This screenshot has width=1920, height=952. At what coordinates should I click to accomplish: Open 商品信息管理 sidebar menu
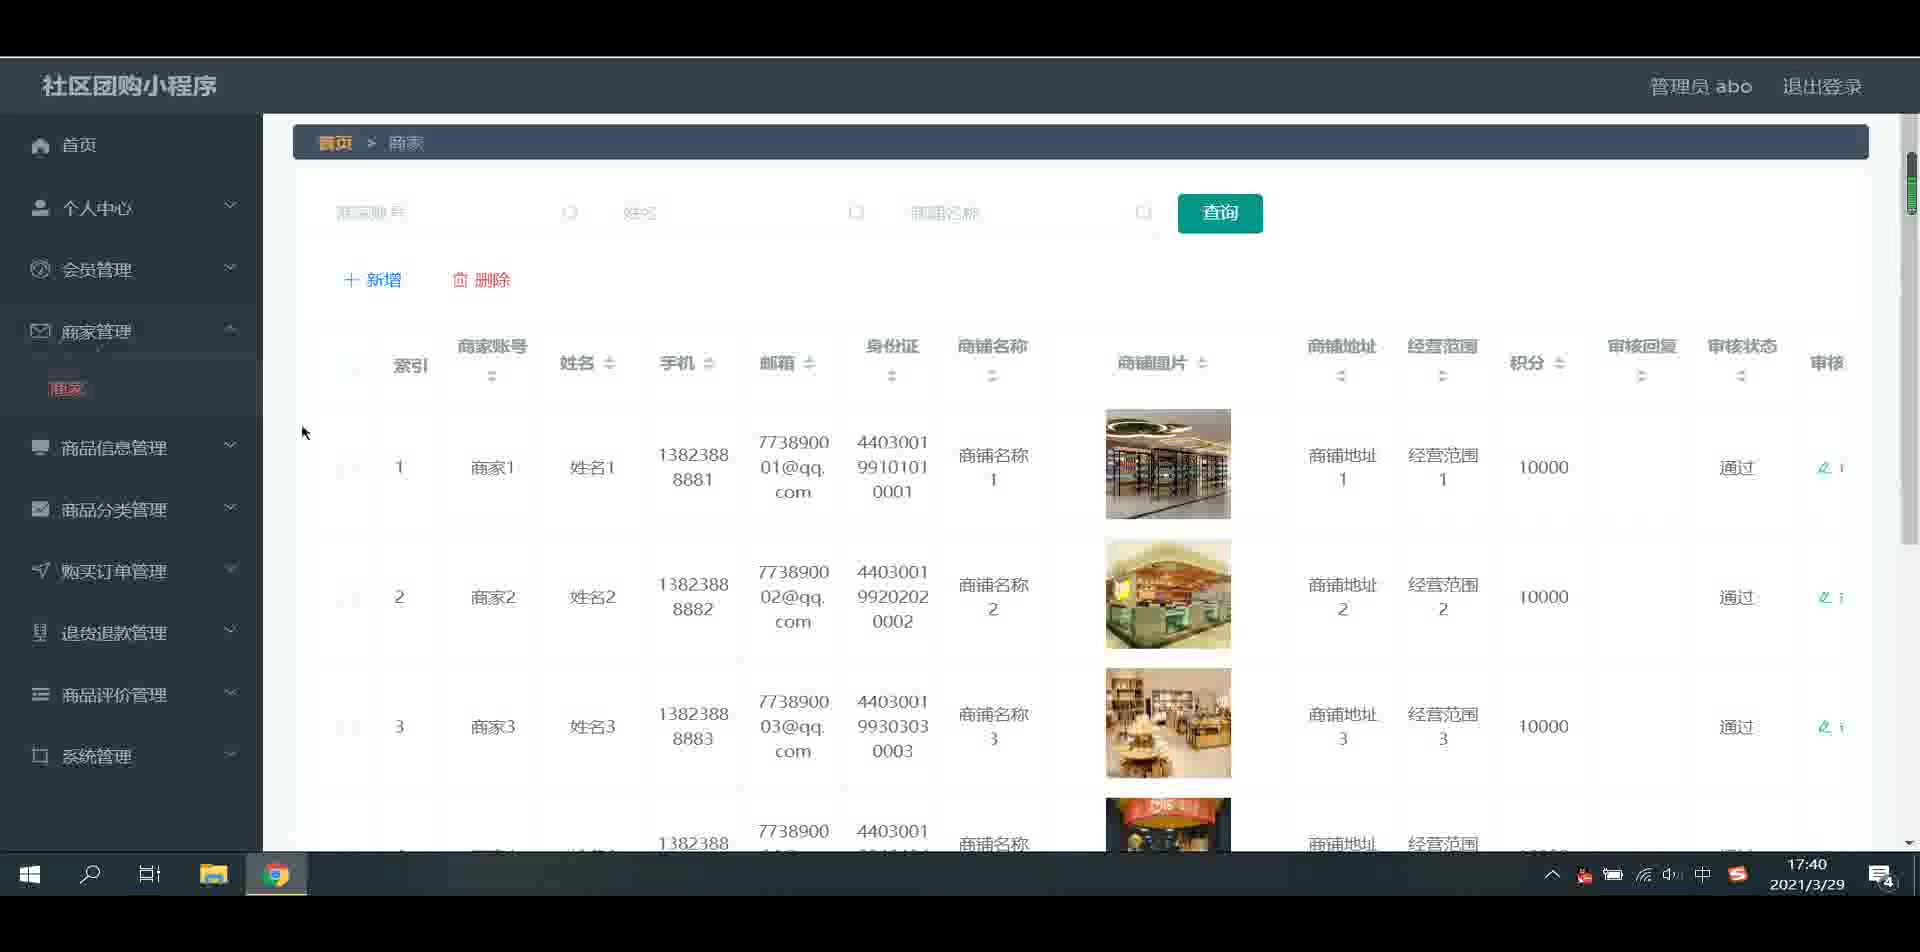pos(131,447)
